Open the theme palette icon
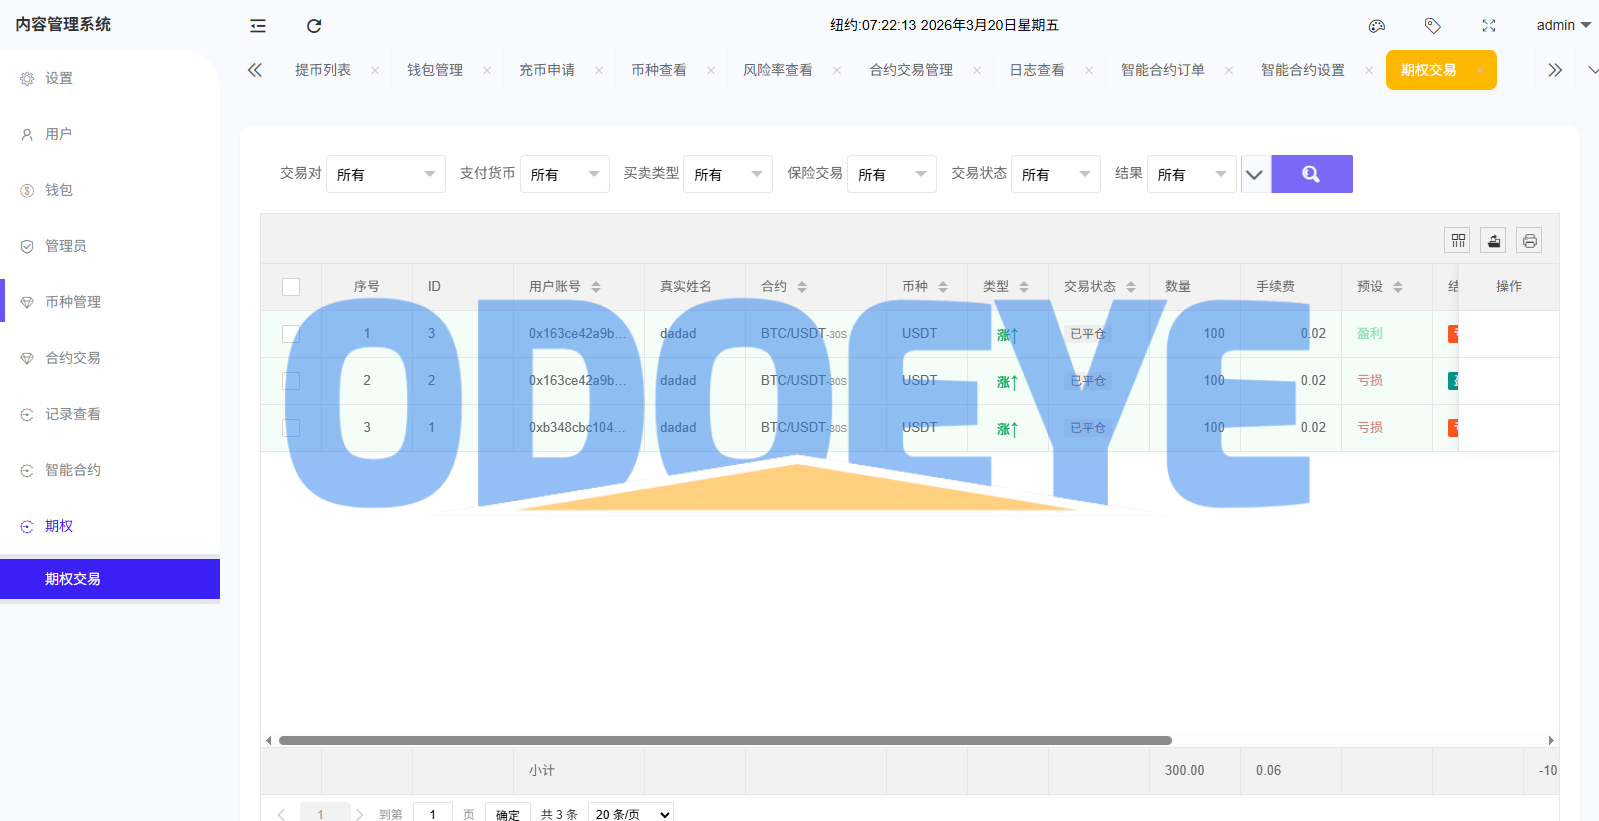1599x821 pixels. point(1377,26)
